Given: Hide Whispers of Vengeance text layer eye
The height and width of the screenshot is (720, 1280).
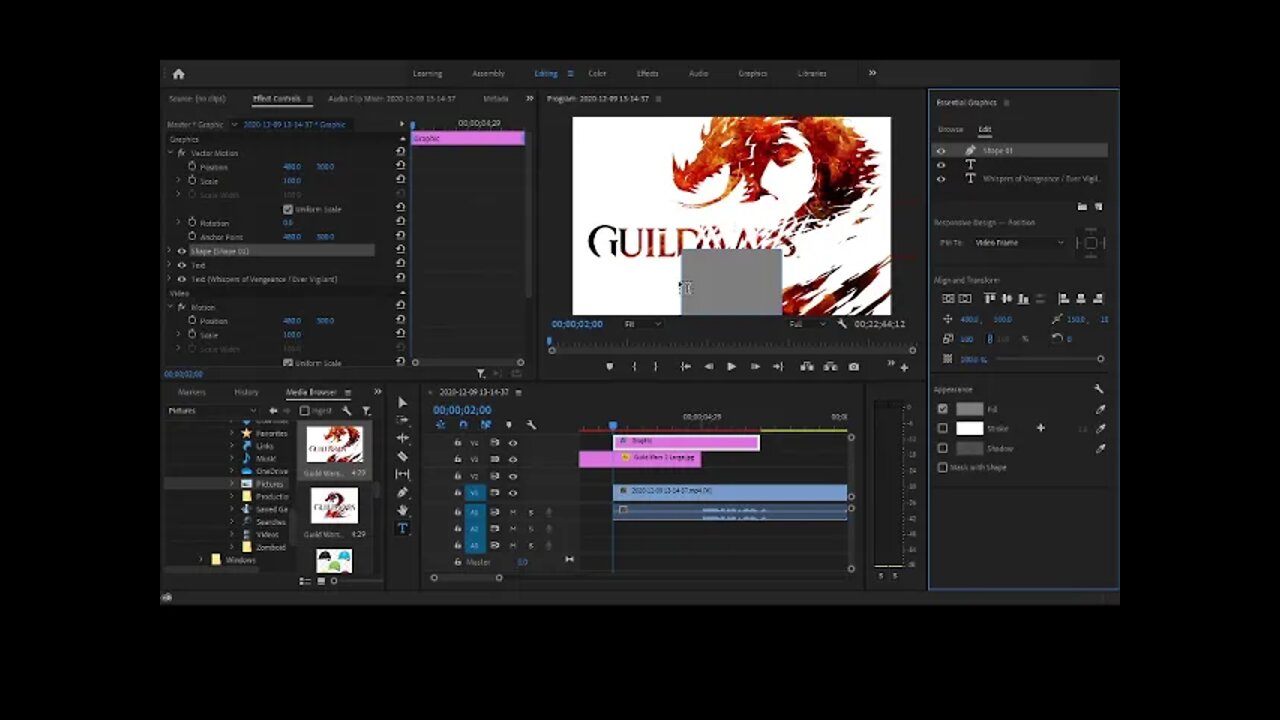Looking at the screenshot, I should [x=940, y=179].
